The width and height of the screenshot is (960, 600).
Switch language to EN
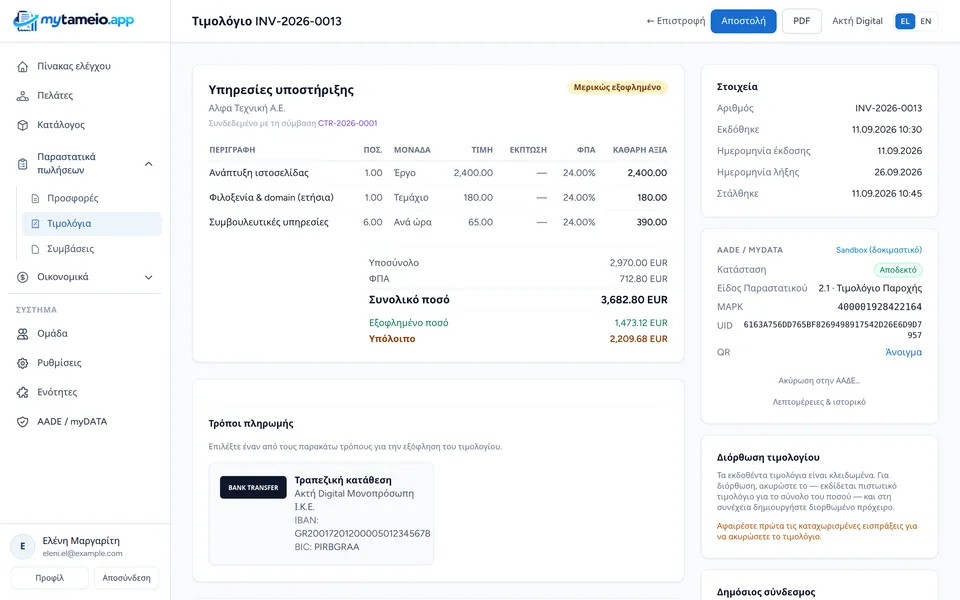(x=926, y=21)
